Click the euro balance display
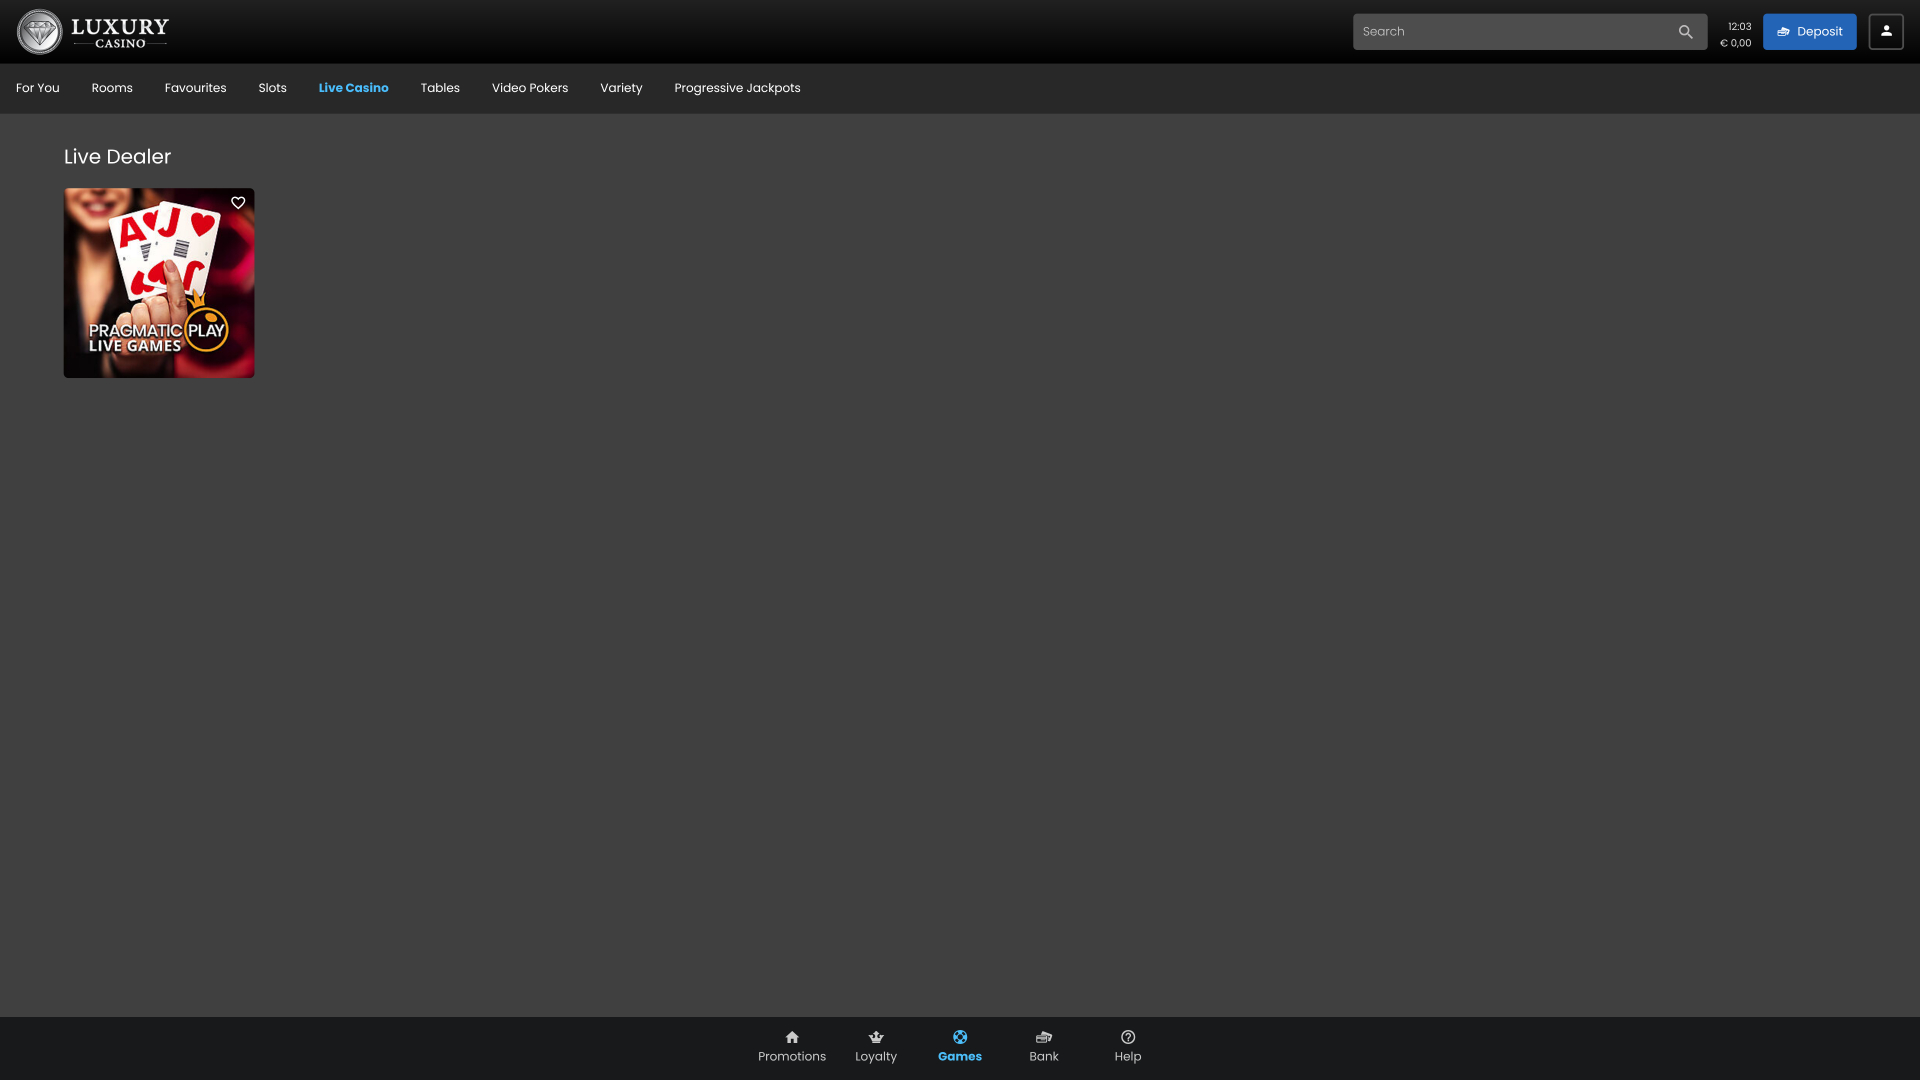Image resolution: width=1920 pixels, height=1080 pixels. pos(1736,43)
